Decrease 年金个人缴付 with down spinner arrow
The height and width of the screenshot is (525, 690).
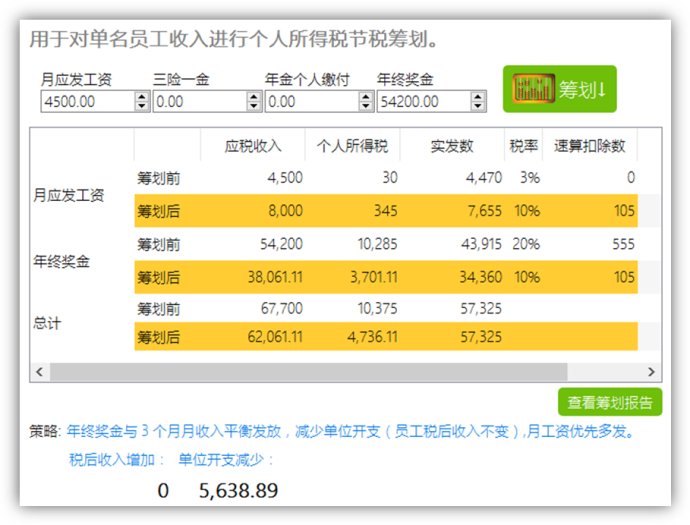pos(366,106)
